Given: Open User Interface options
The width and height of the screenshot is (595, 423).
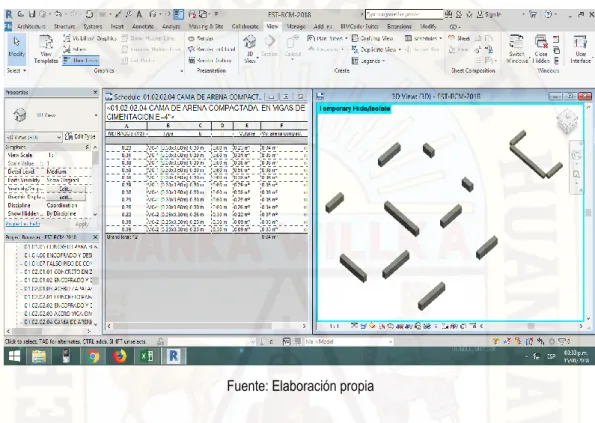Looking at the screenshot, I should click(x=581, y=49).
